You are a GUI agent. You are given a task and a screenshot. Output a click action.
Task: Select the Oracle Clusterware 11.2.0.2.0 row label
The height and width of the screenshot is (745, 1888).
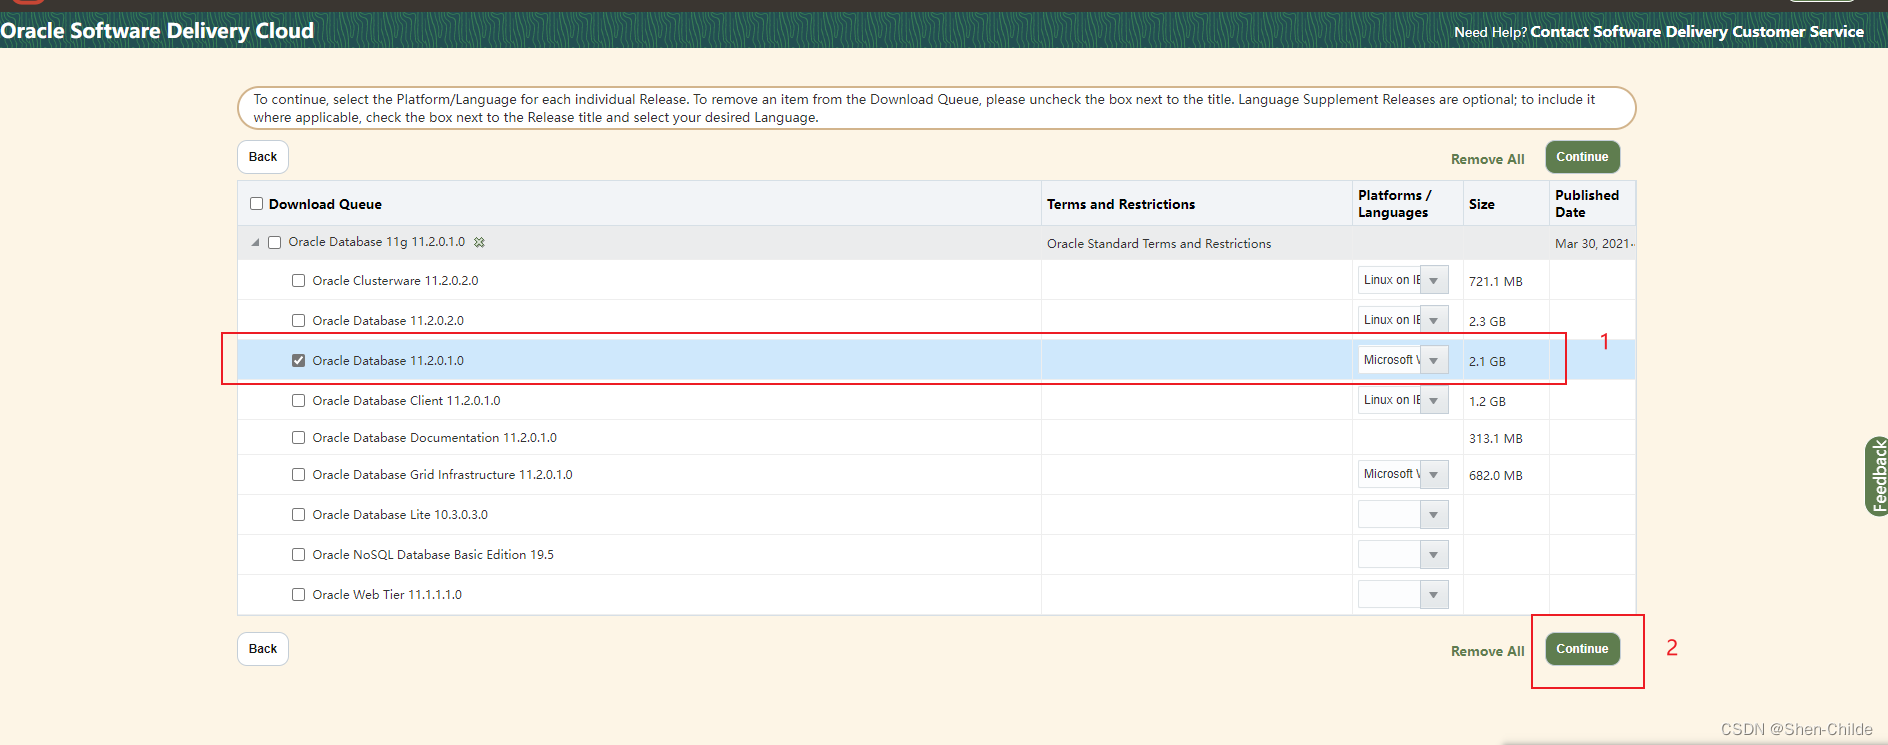coord(395,281)
